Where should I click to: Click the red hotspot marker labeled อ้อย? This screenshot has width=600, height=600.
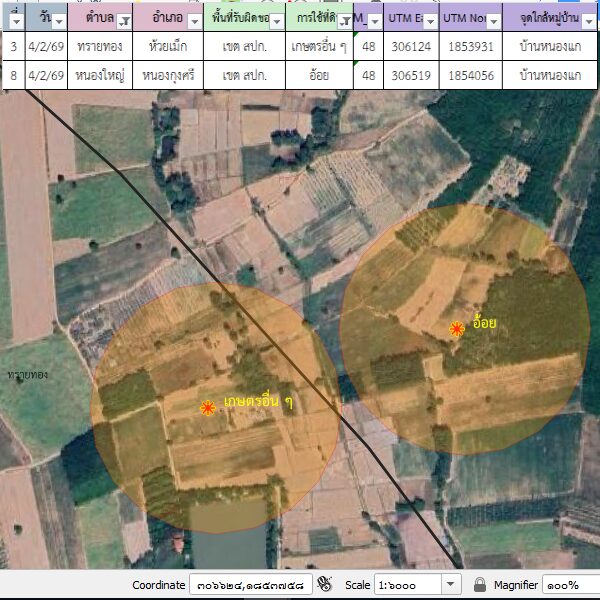(x=457, y=328)
